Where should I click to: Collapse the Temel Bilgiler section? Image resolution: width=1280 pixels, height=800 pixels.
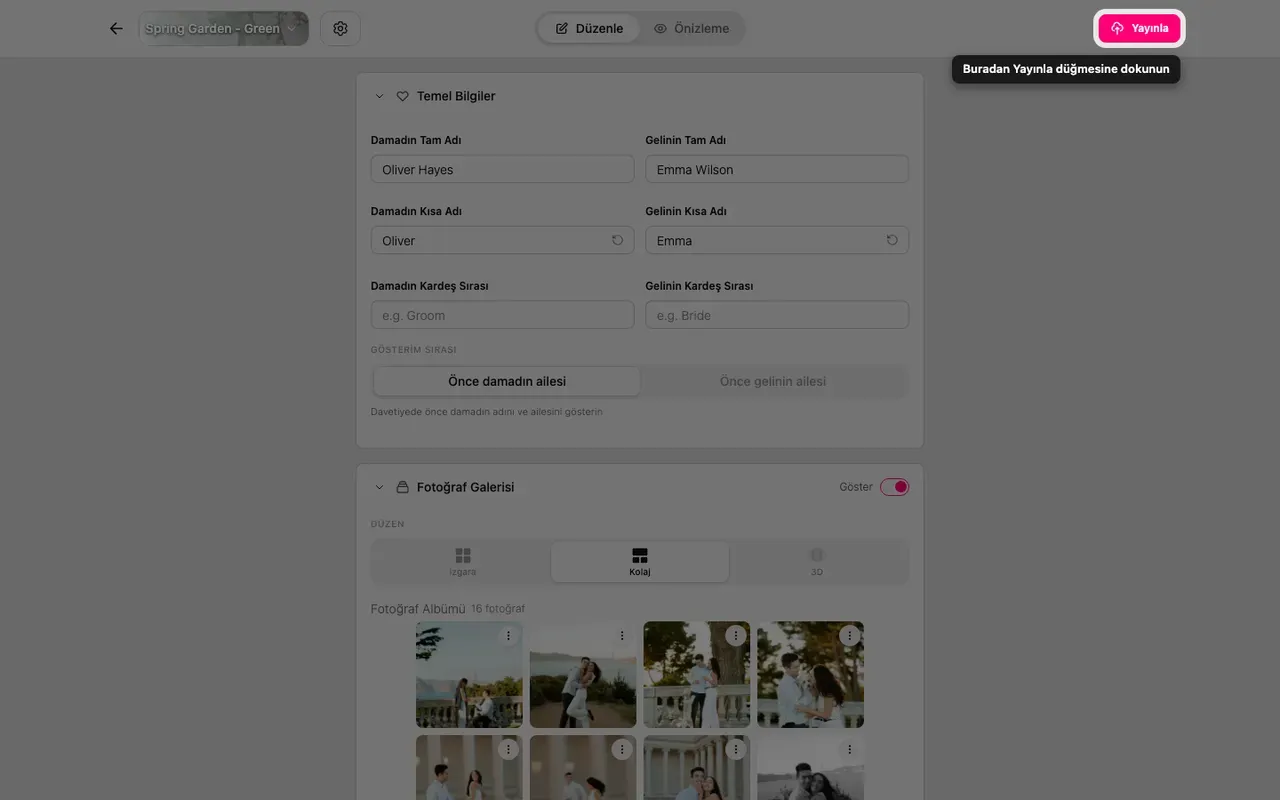click(379, 96)
